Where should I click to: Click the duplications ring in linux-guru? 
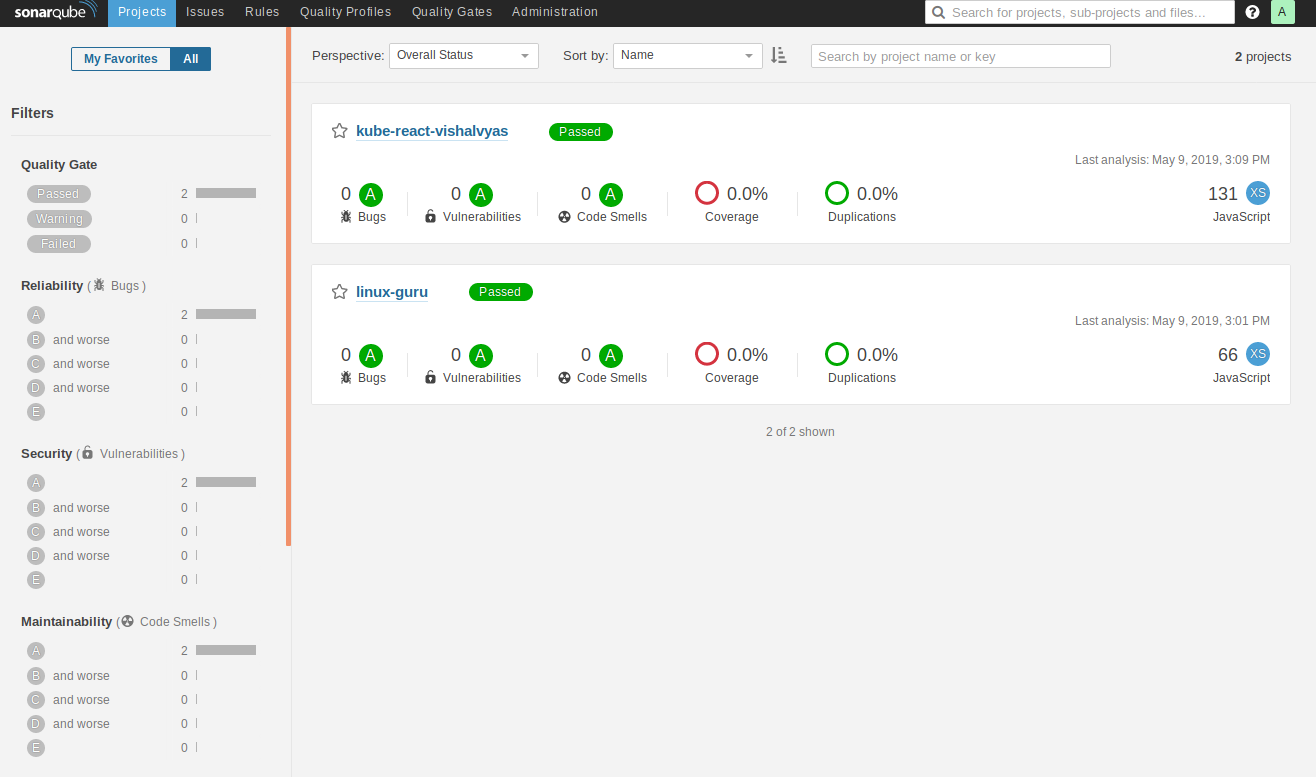click(837, 354)
